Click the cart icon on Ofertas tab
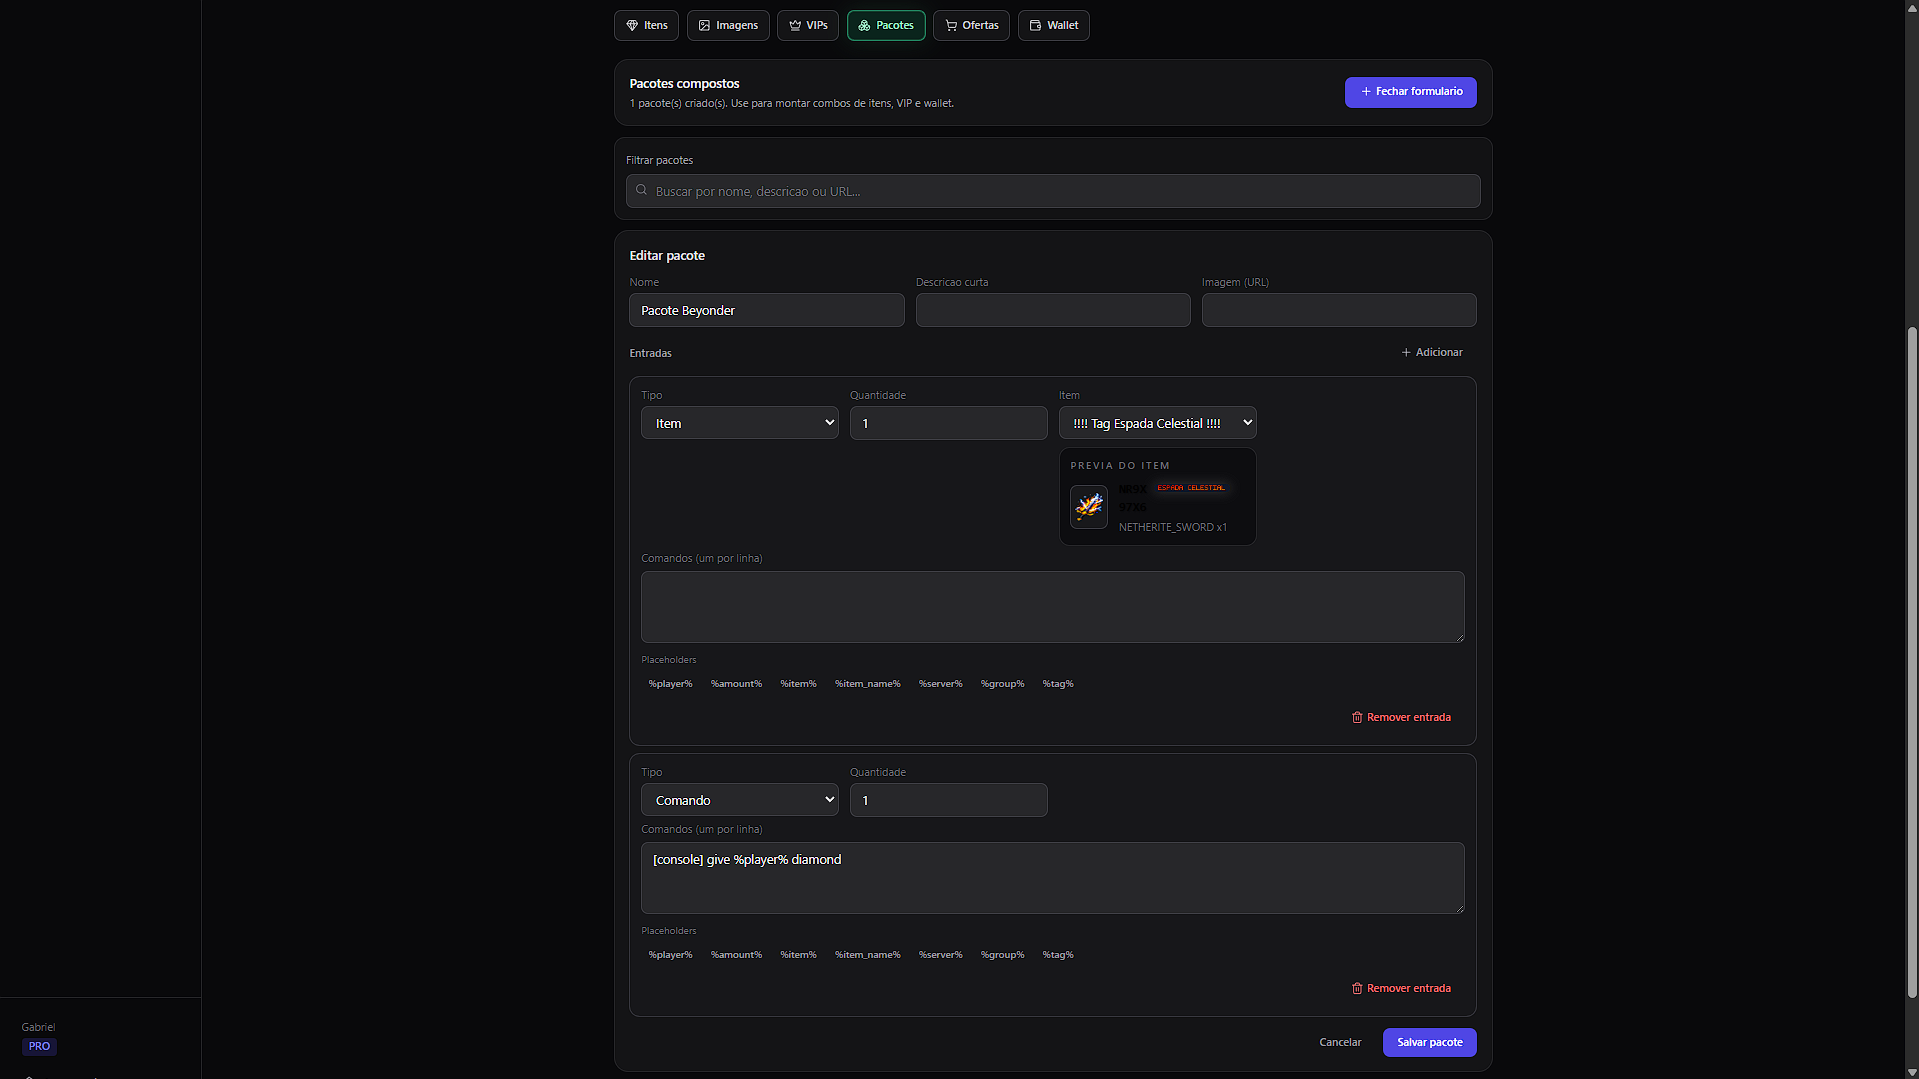Screen dimensions: 1919x1079 point(951,26)
